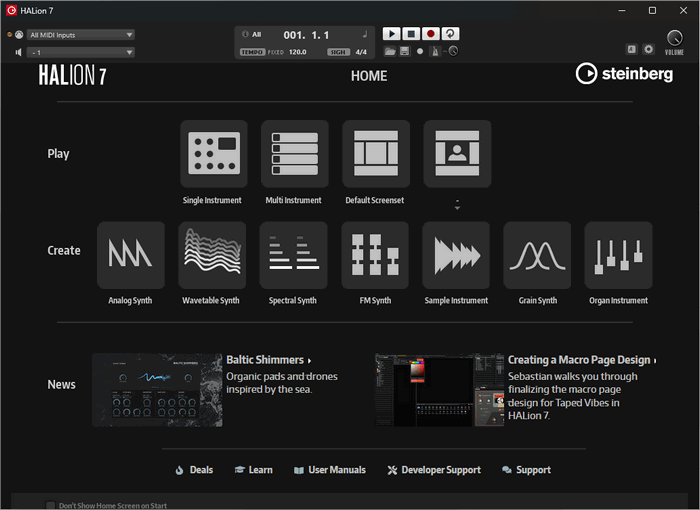Adjust the master Volume knob
The image size is (700, 510).
[x=674, y=38]
